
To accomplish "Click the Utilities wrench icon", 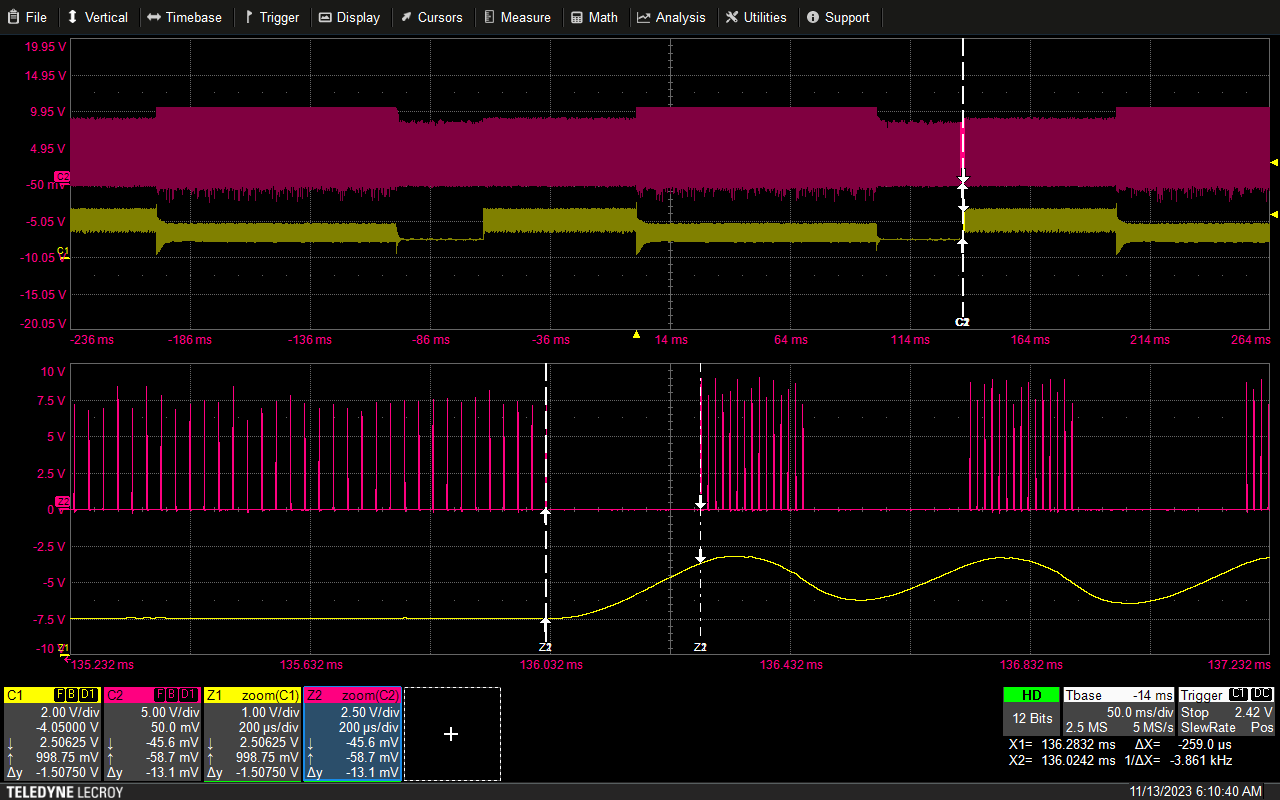I will (x=733, y=17).
